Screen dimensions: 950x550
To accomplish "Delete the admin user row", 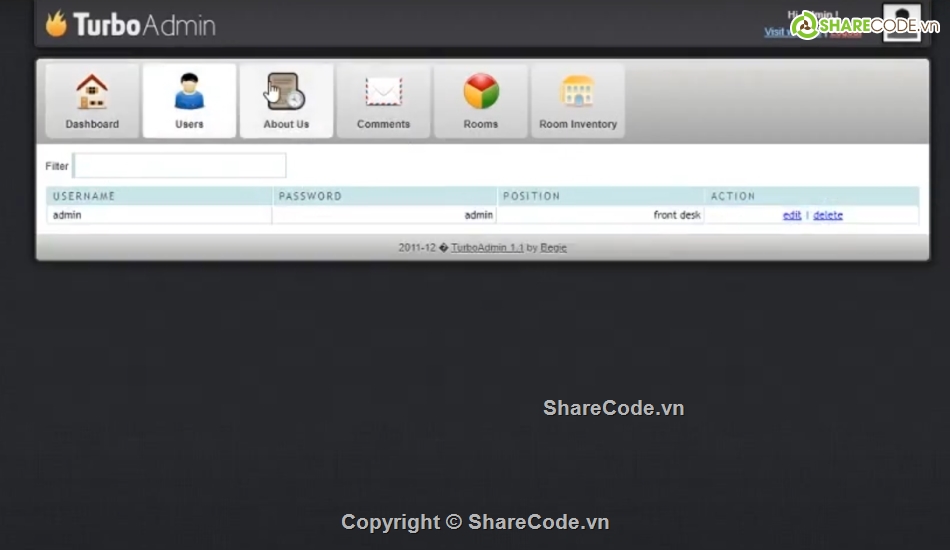I will (x=828, y=215).
